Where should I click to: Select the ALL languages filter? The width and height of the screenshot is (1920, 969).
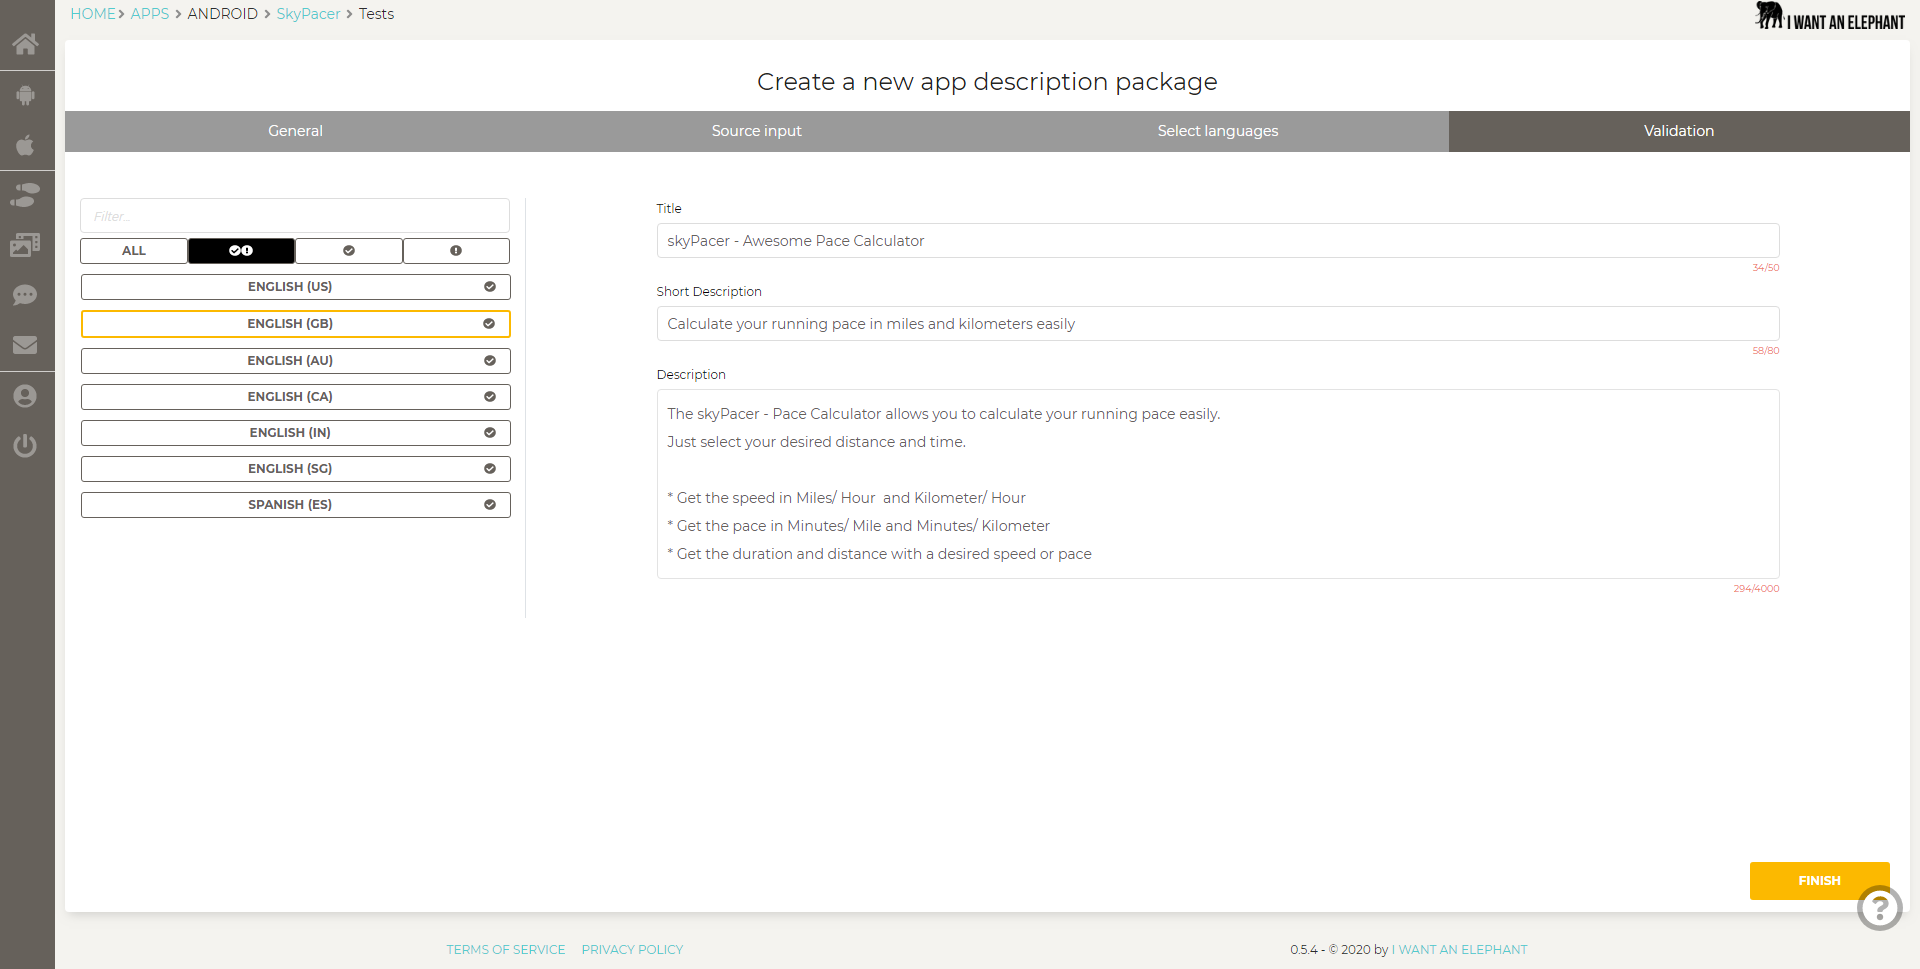click(133, 250)
